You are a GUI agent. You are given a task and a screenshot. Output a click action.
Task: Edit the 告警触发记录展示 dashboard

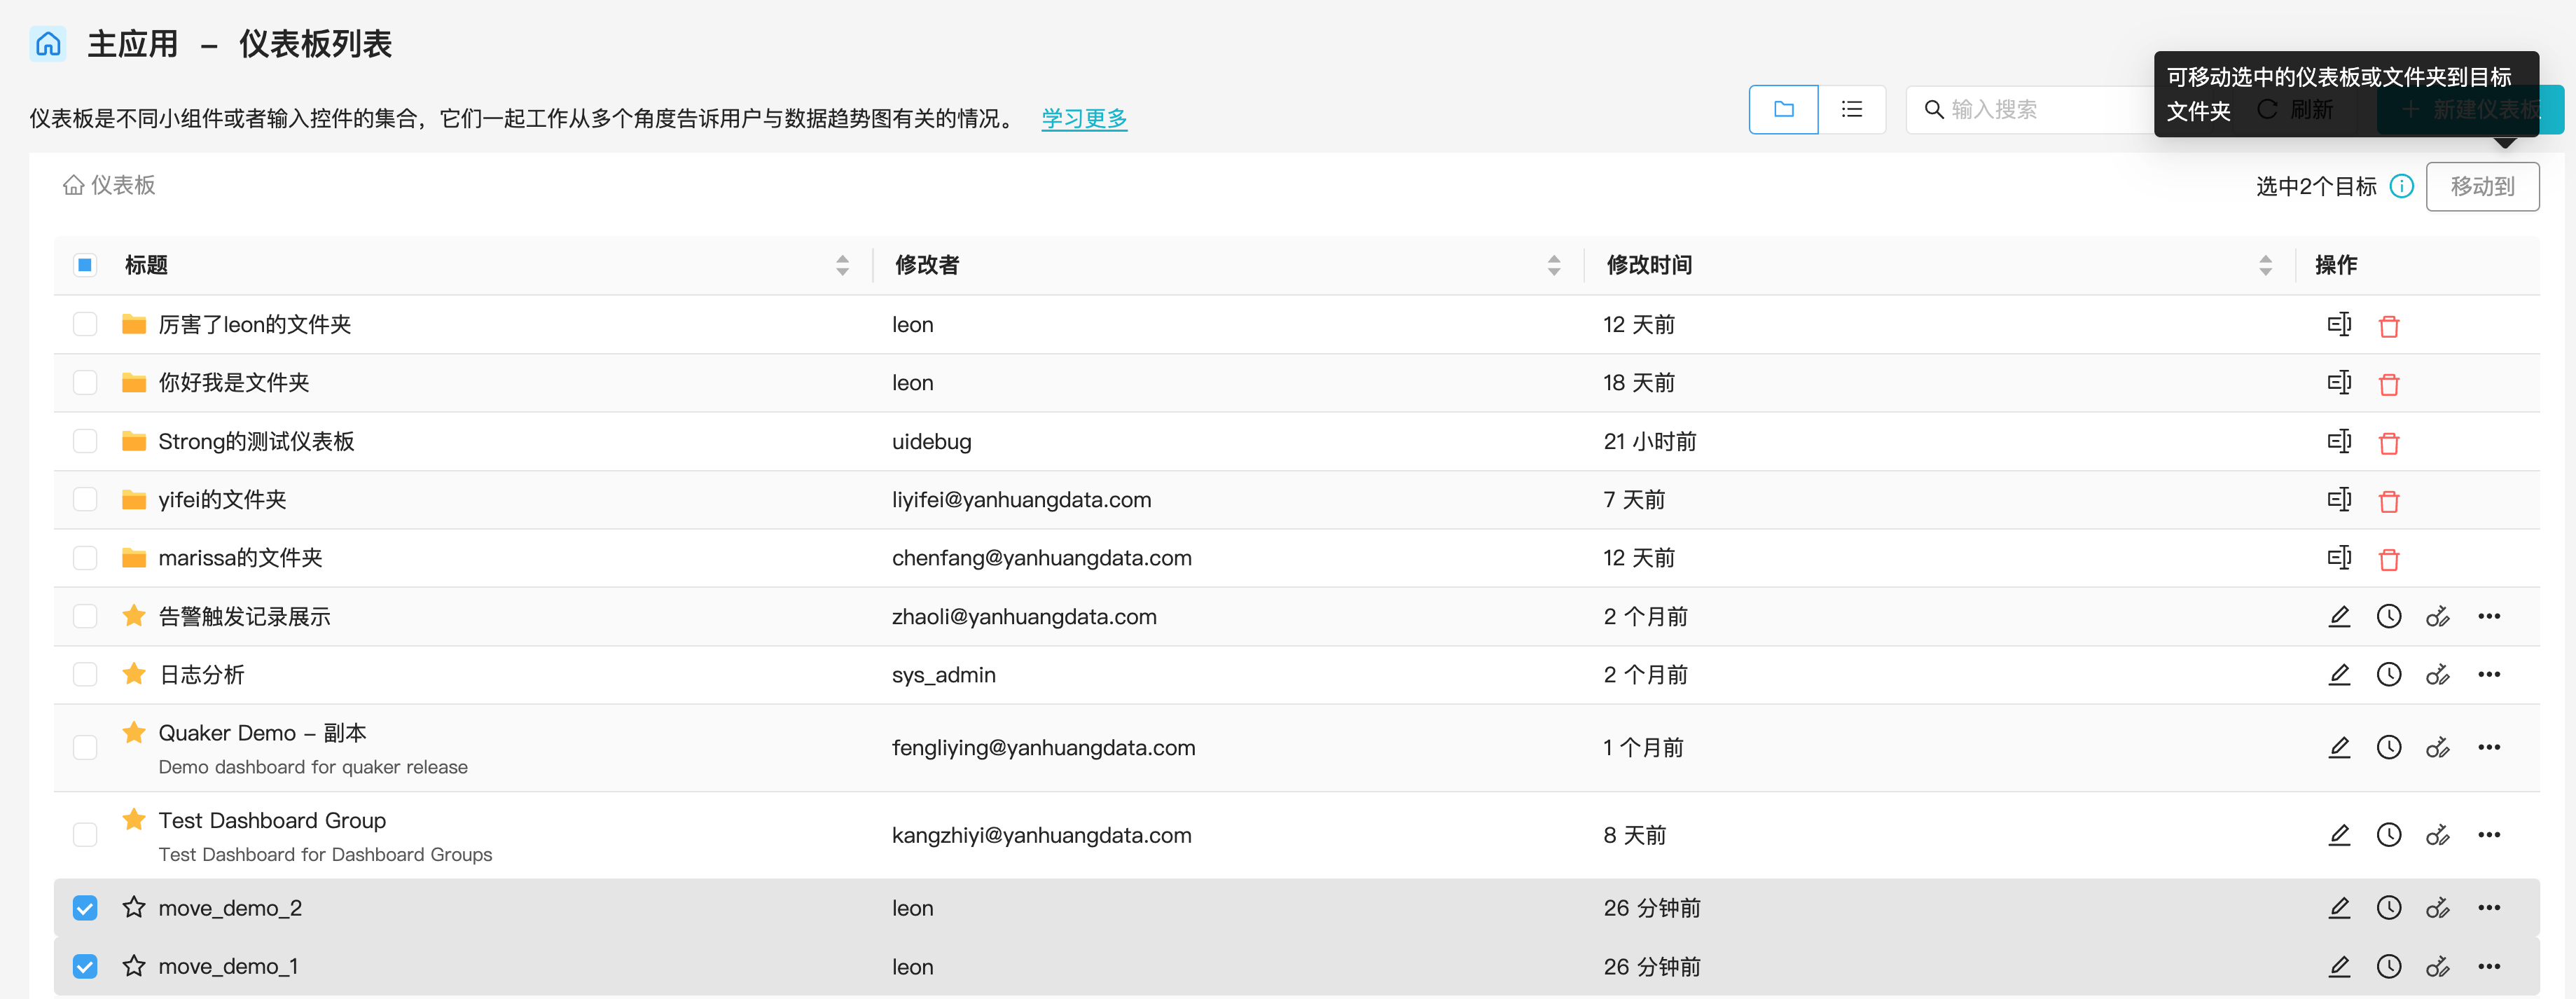pyautogui.click(x=2339, y=616)
